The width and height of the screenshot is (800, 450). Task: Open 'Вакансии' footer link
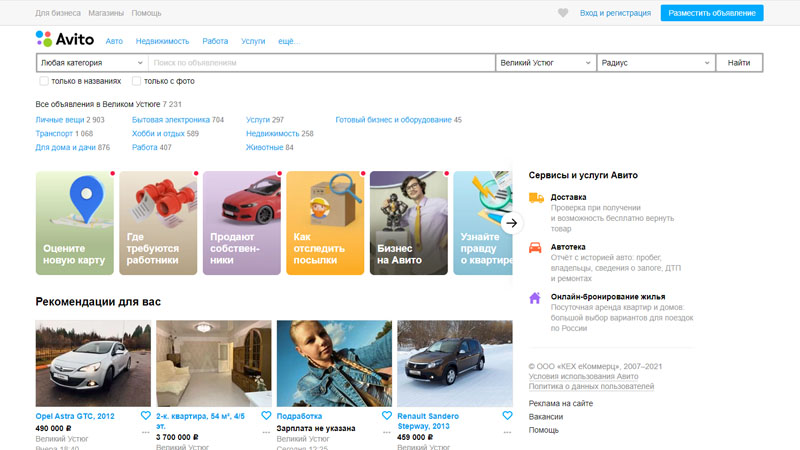point(546,417)
